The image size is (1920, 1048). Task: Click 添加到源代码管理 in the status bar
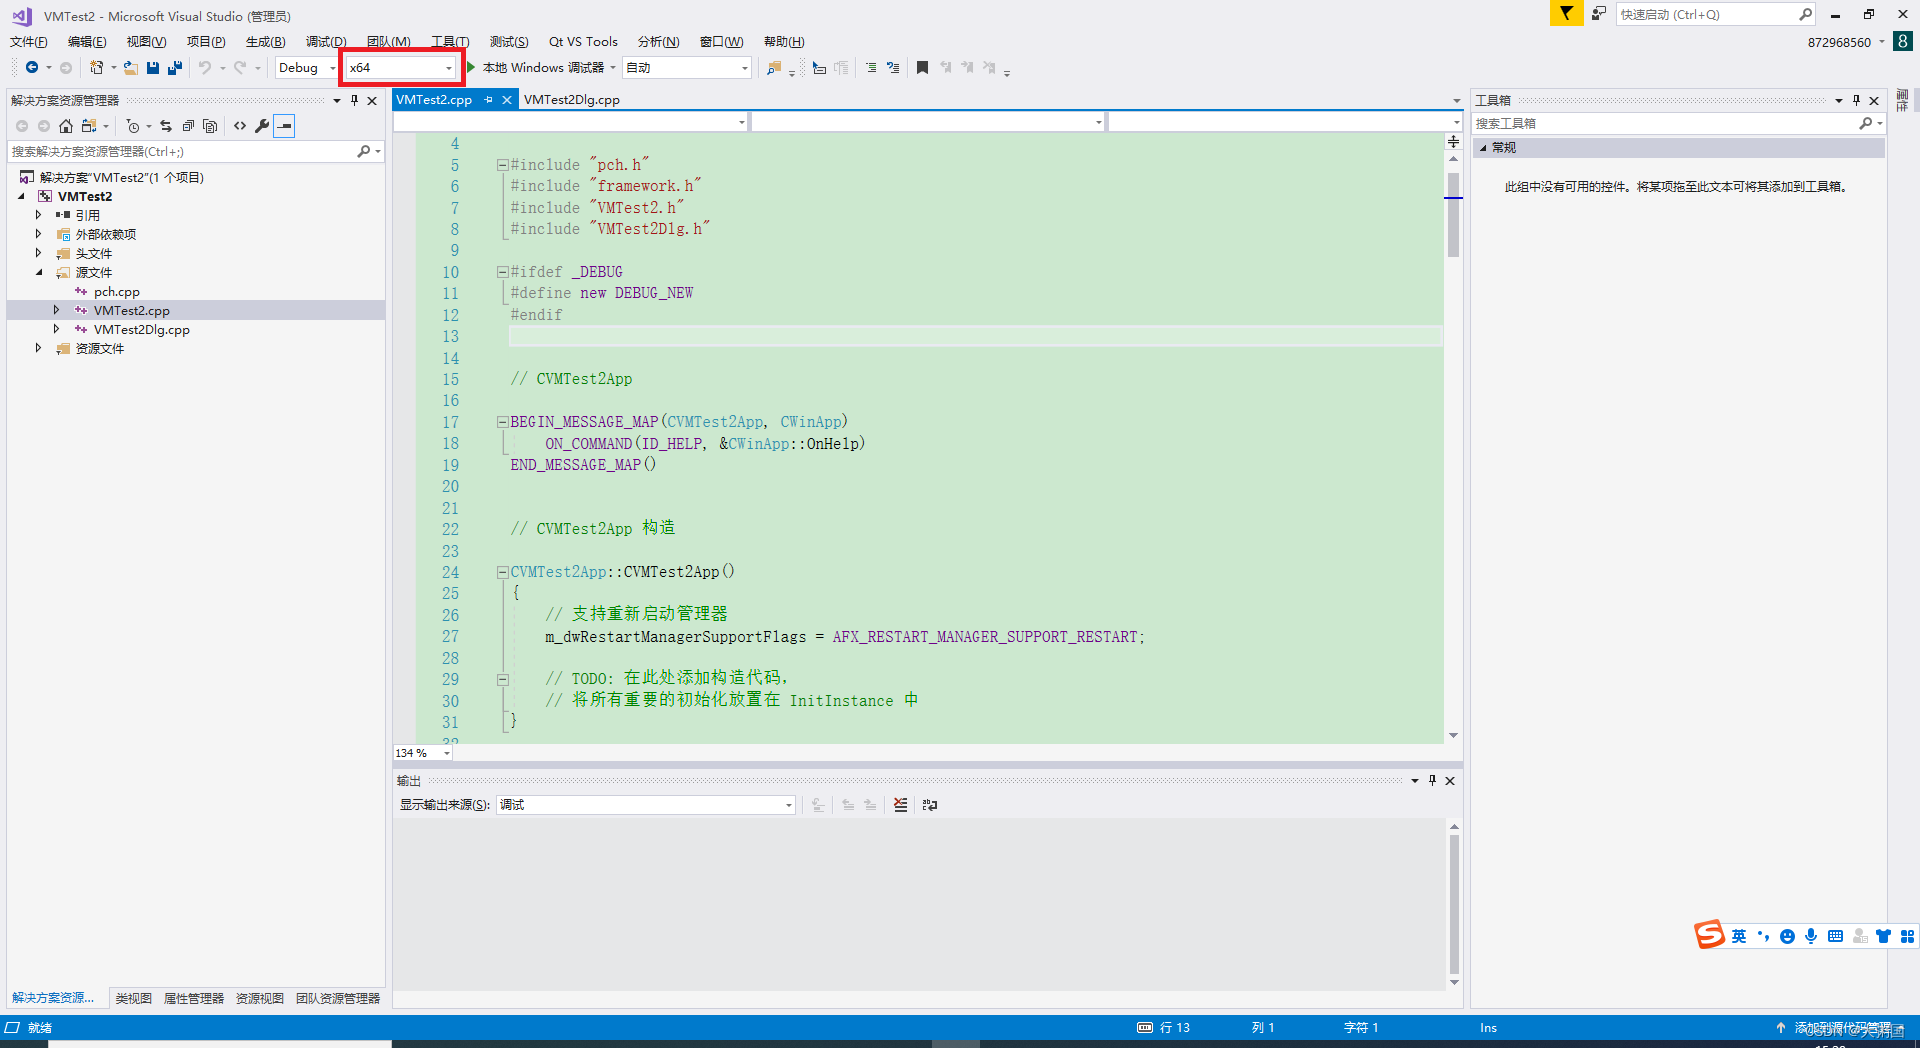coord(1842,1028)
